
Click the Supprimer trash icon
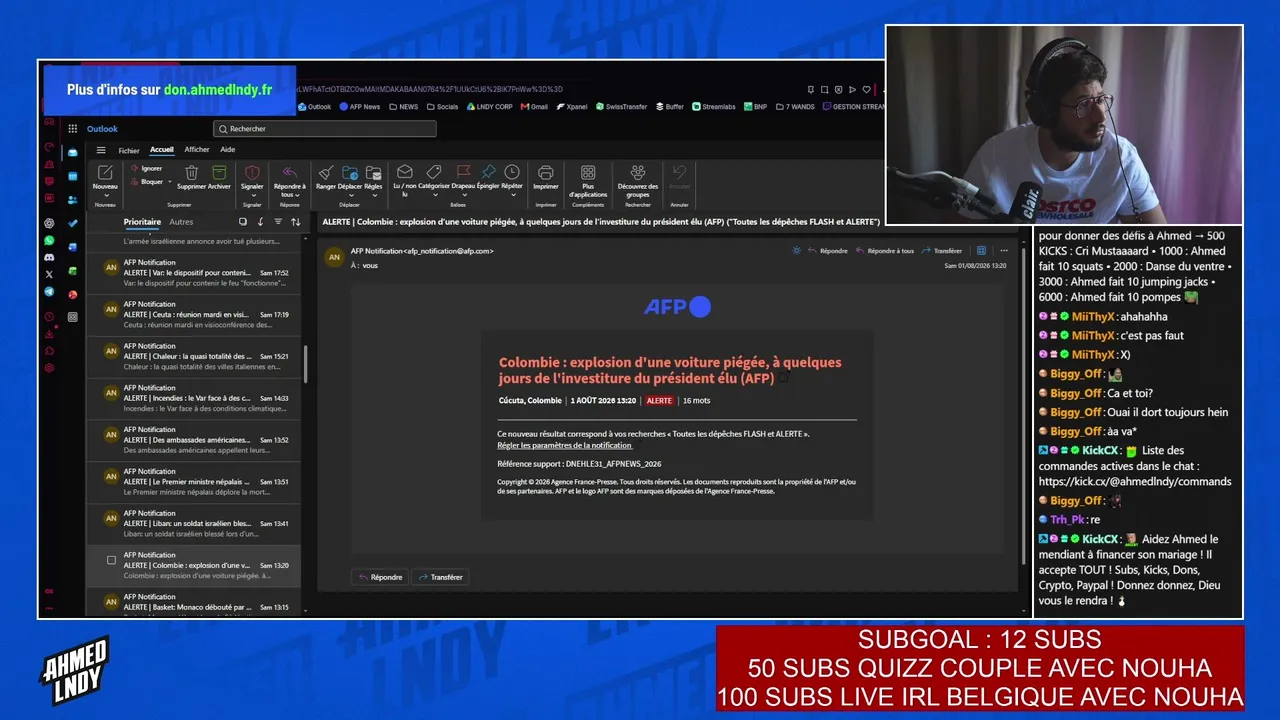[x=191, y=173]
